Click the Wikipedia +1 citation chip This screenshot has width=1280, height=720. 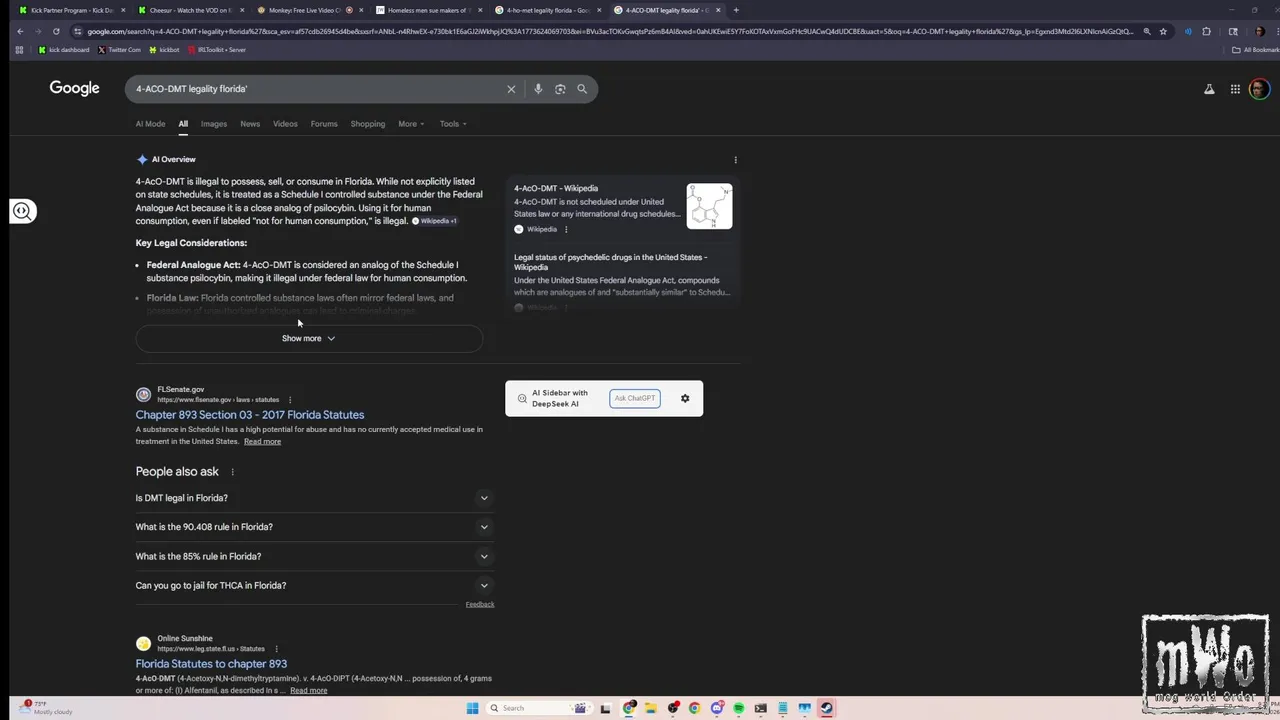[434, 221]
